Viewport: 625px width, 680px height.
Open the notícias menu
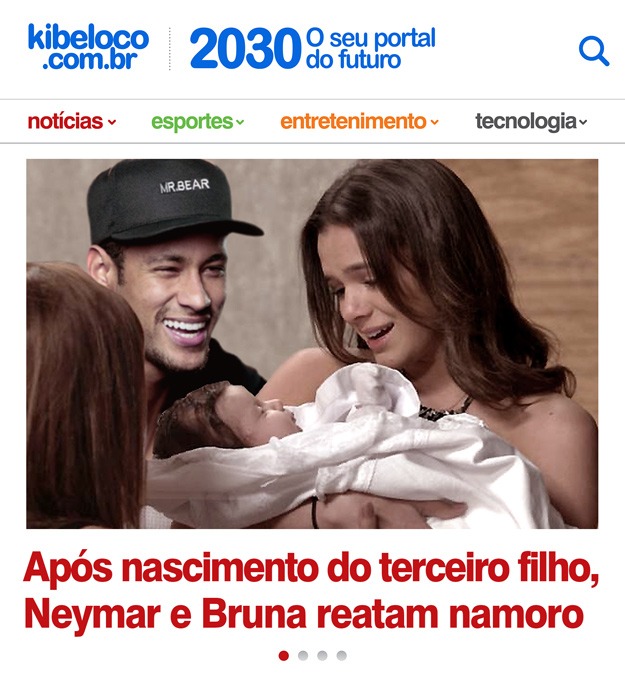[72, 121]
